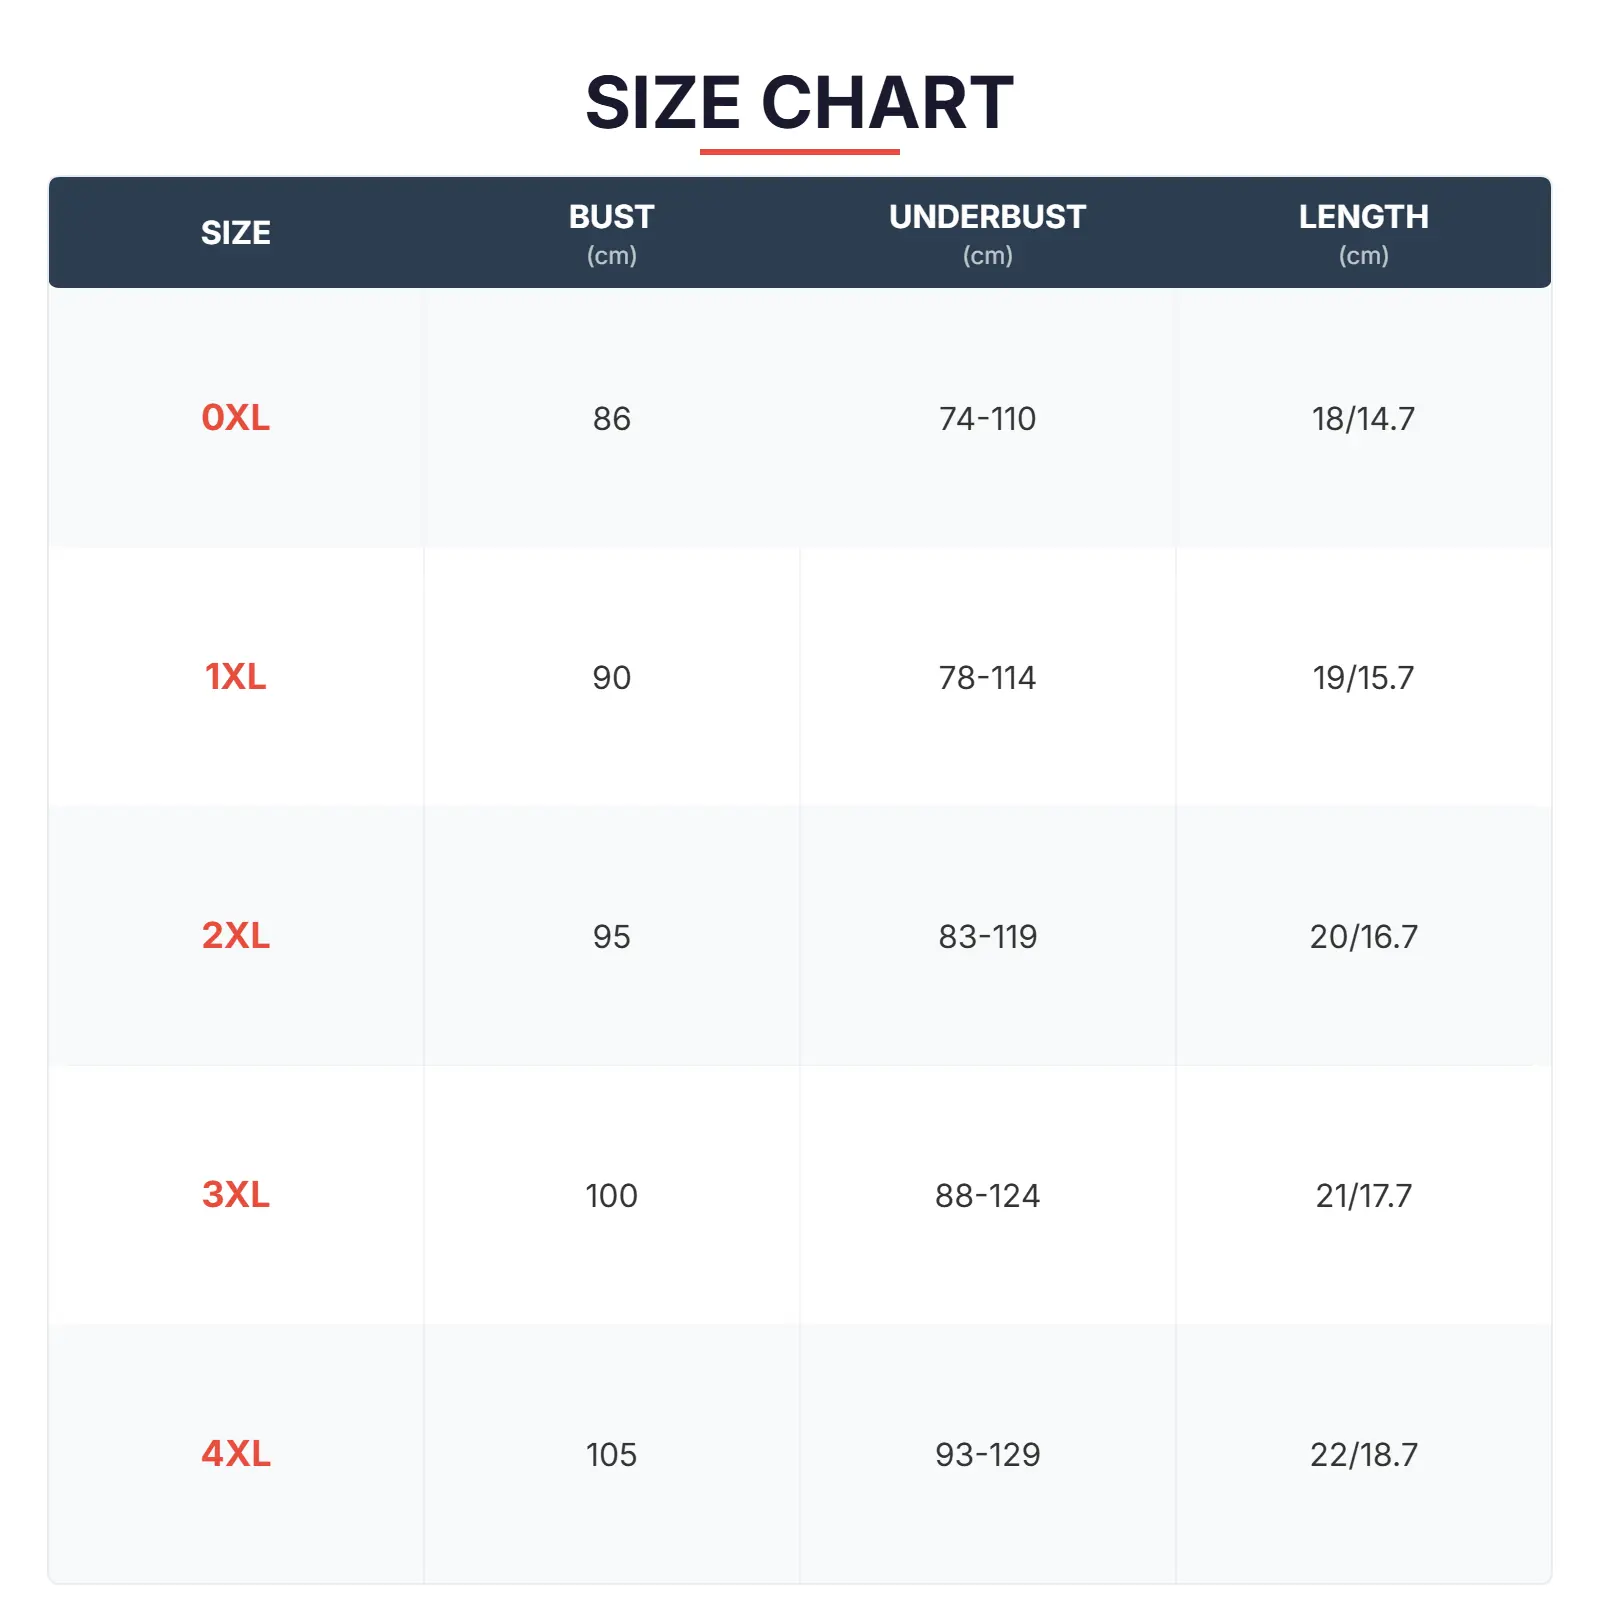Select the 1XL size label
1600x1600 pixels.
pyautogui.click(x=236, y=677)
